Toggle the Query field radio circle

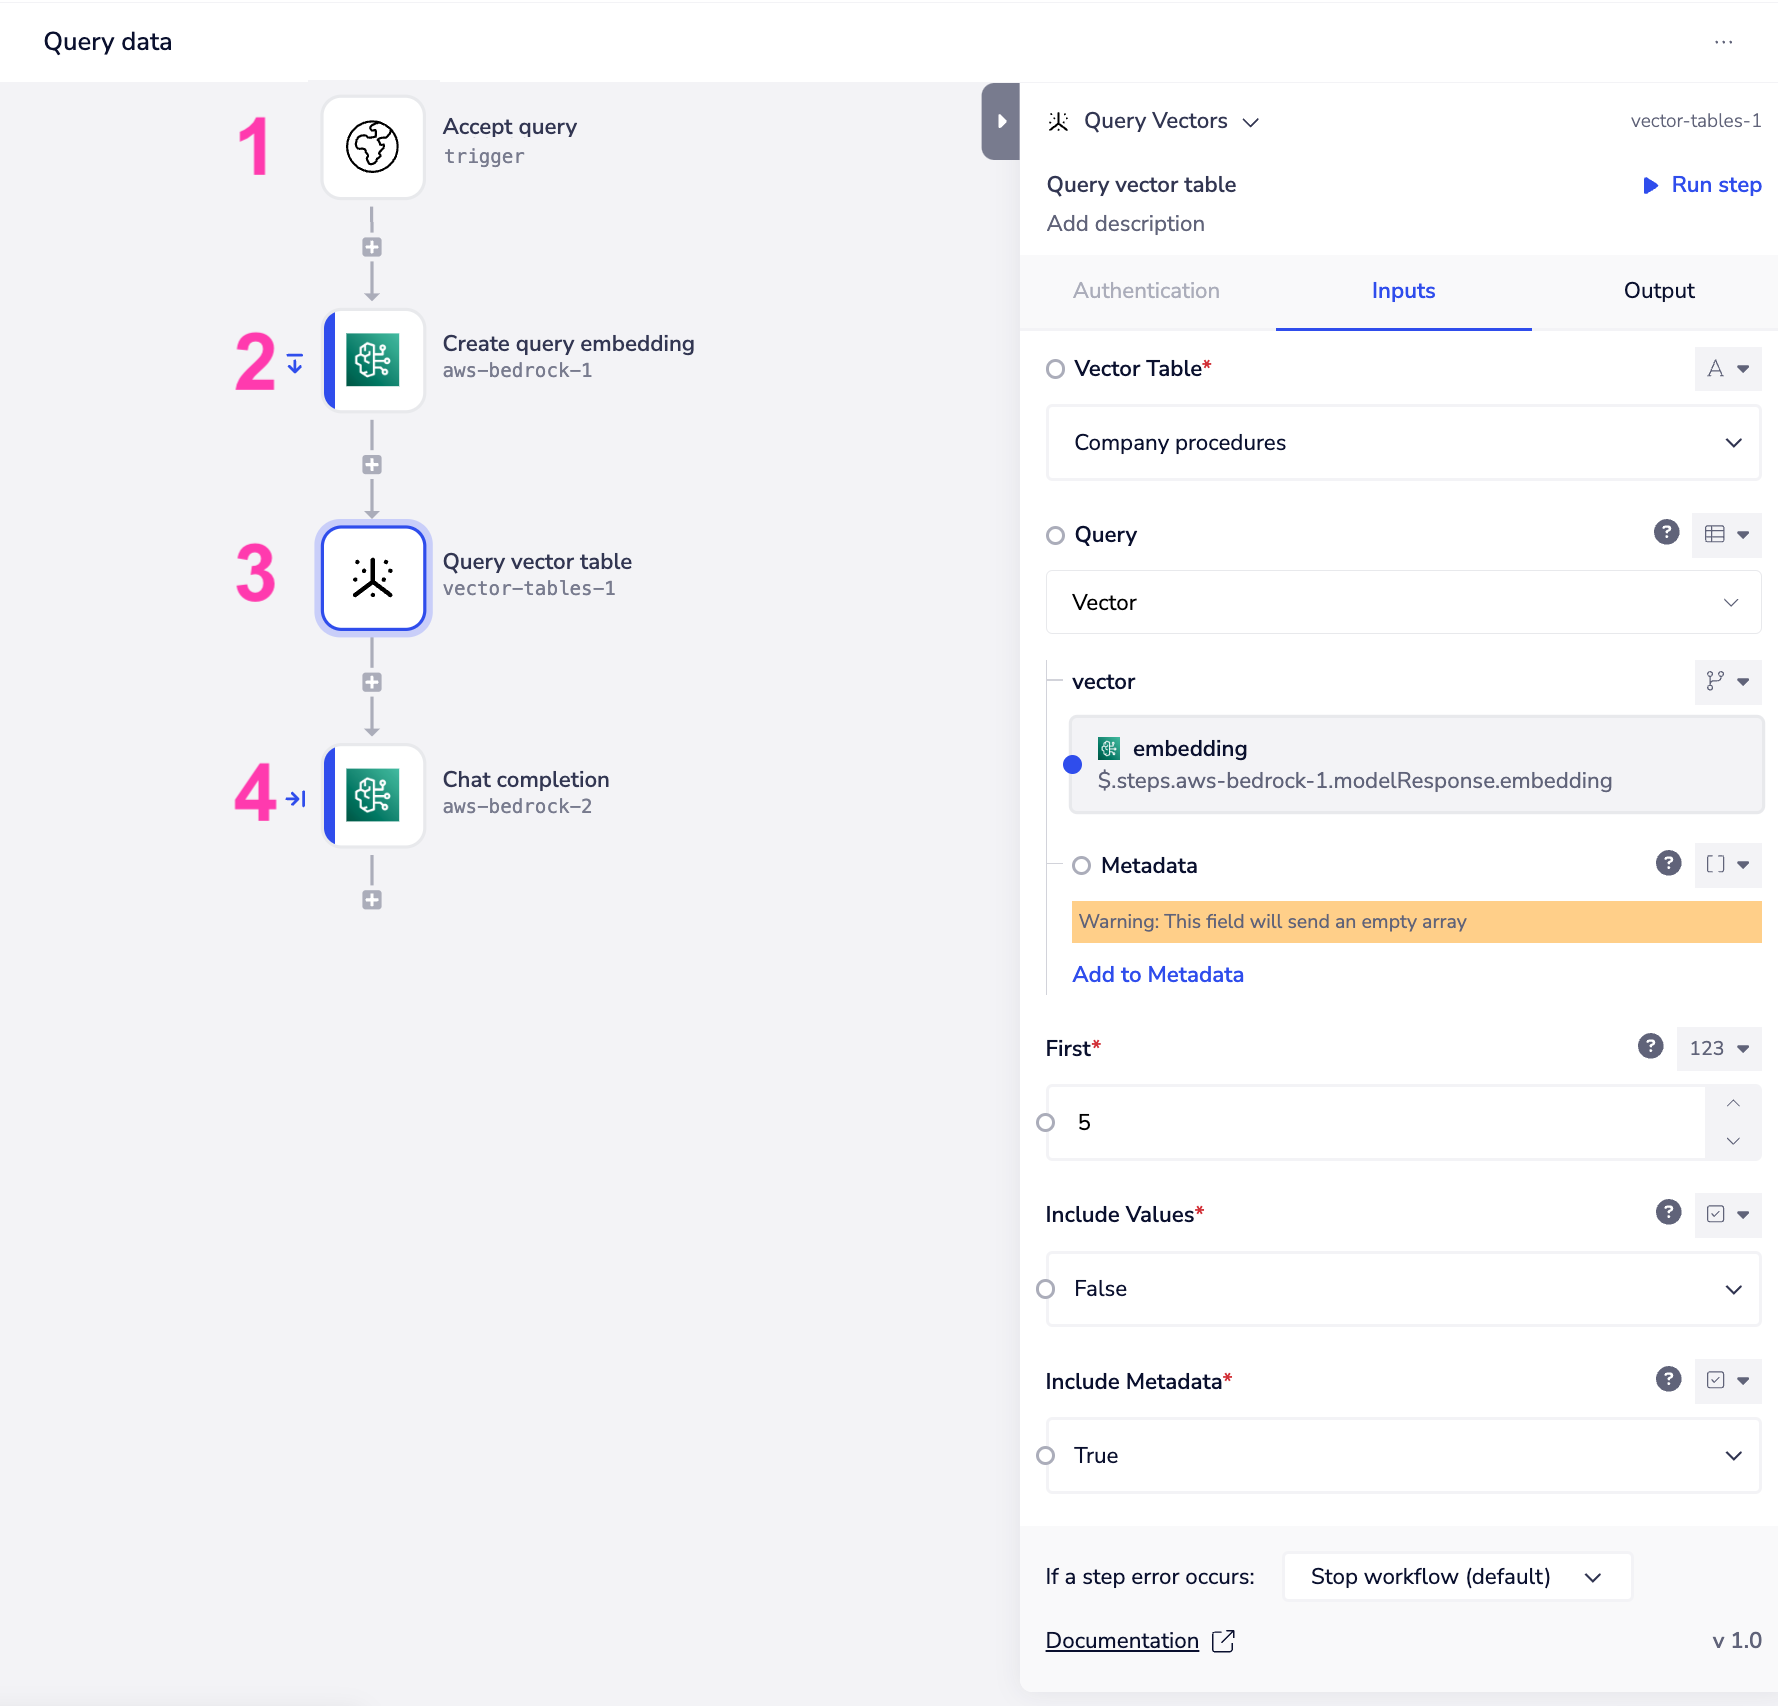(x=1055, y=535)
